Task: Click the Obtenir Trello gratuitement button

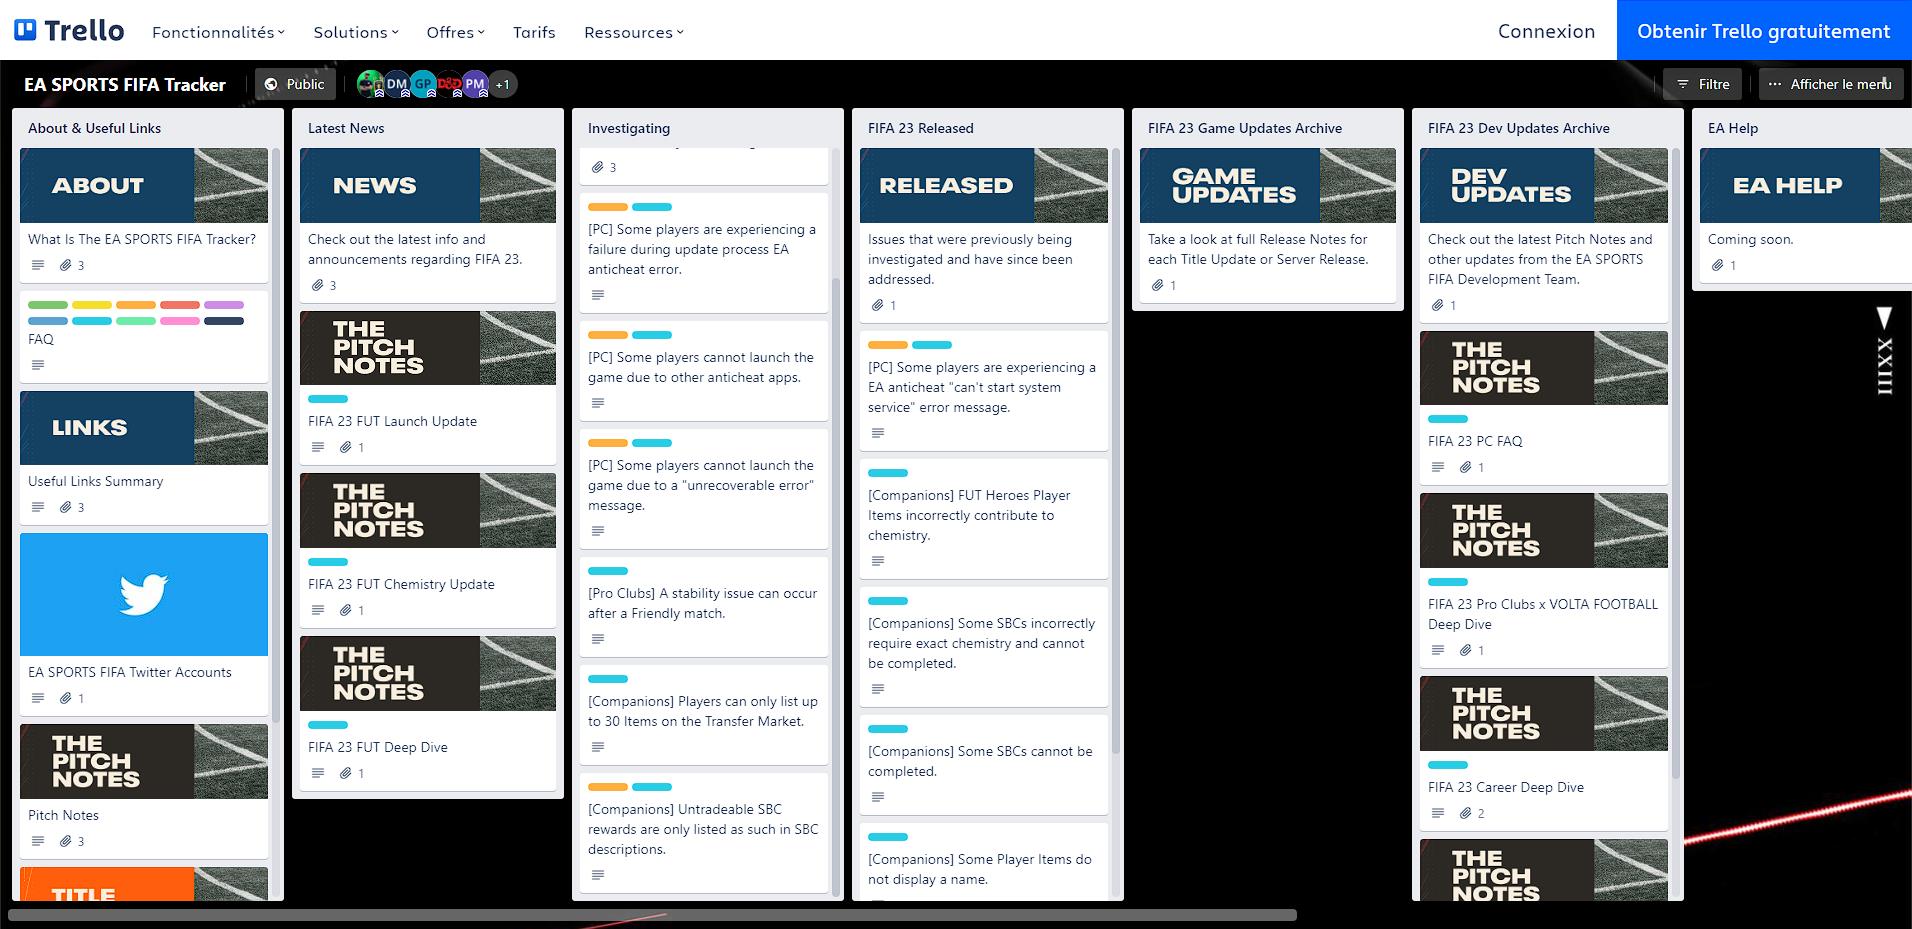Action: click(1763, 31)
